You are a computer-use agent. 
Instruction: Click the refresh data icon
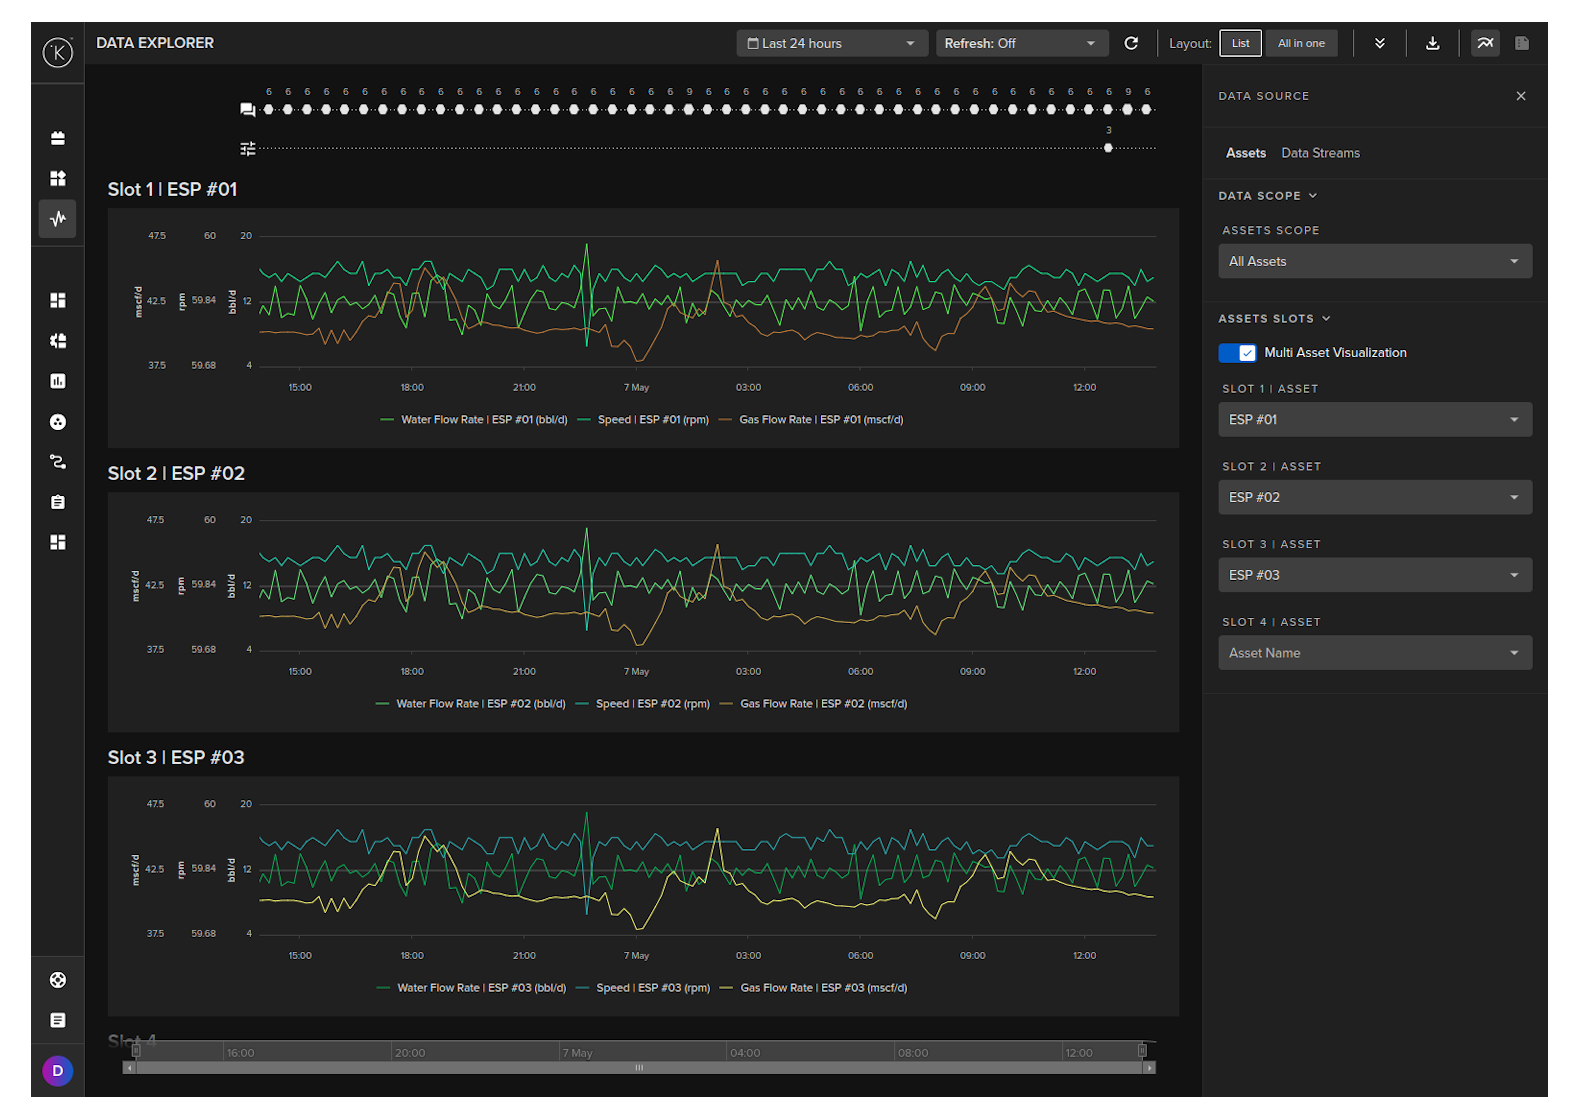point(1131,43)
